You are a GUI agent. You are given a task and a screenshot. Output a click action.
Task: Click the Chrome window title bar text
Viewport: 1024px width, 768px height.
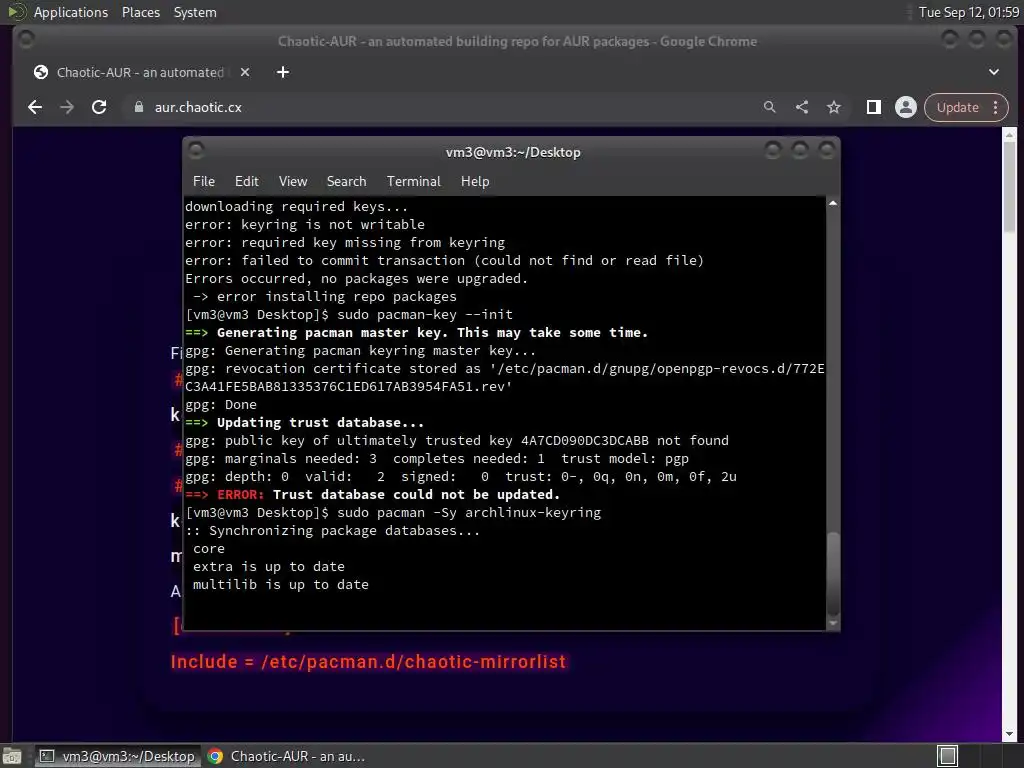tap(517, 41)
